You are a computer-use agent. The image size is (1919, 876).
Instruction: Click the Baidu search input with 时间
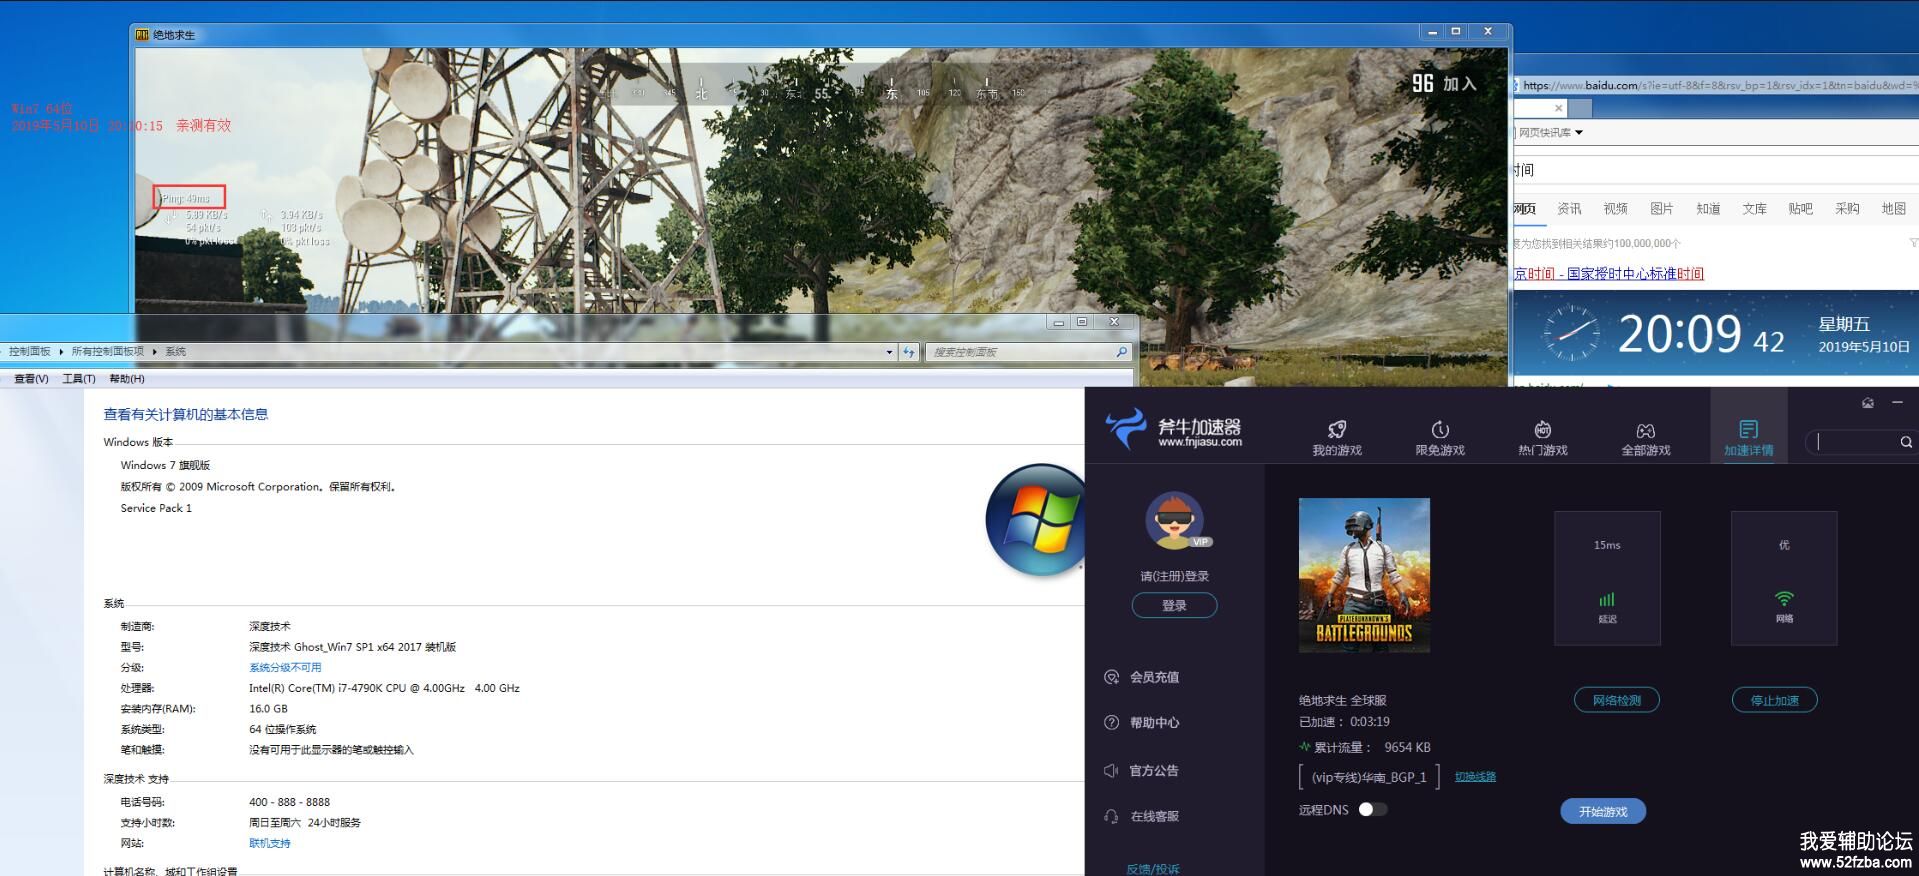tap(1714, 170)
